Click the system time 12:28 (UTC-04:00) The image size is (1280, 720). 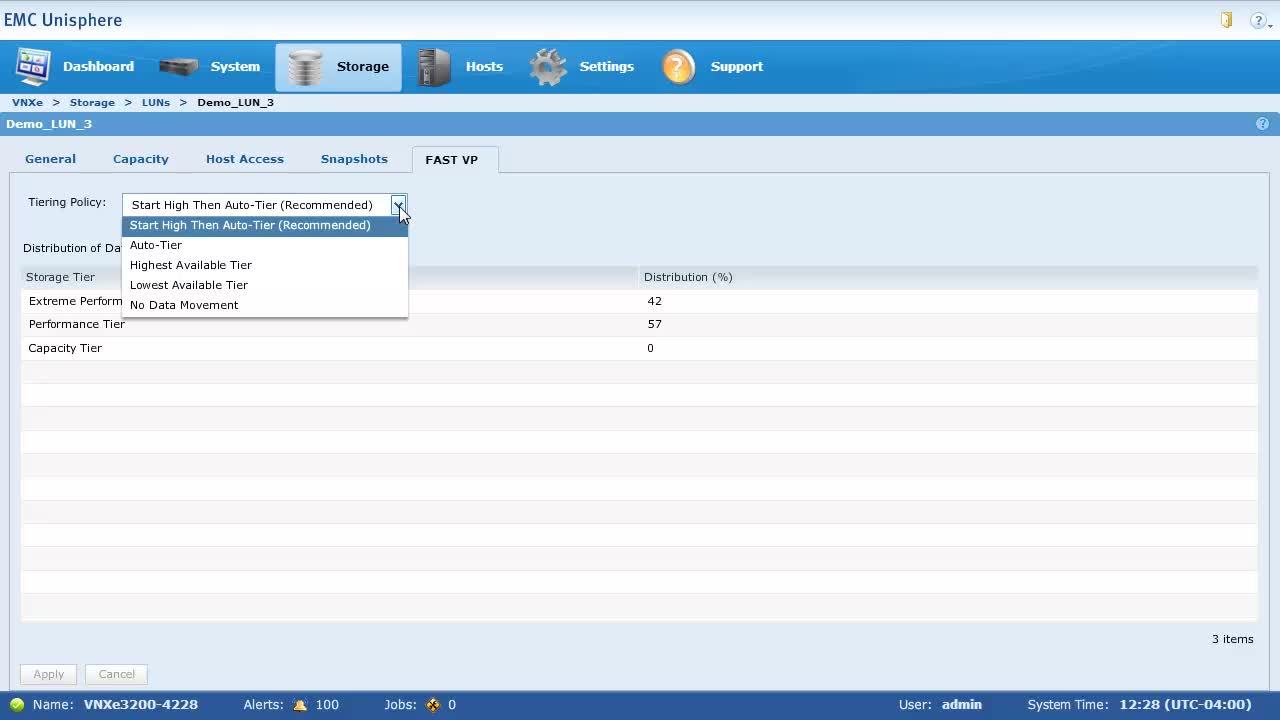pyautogui.click(x=1185, y=705)
